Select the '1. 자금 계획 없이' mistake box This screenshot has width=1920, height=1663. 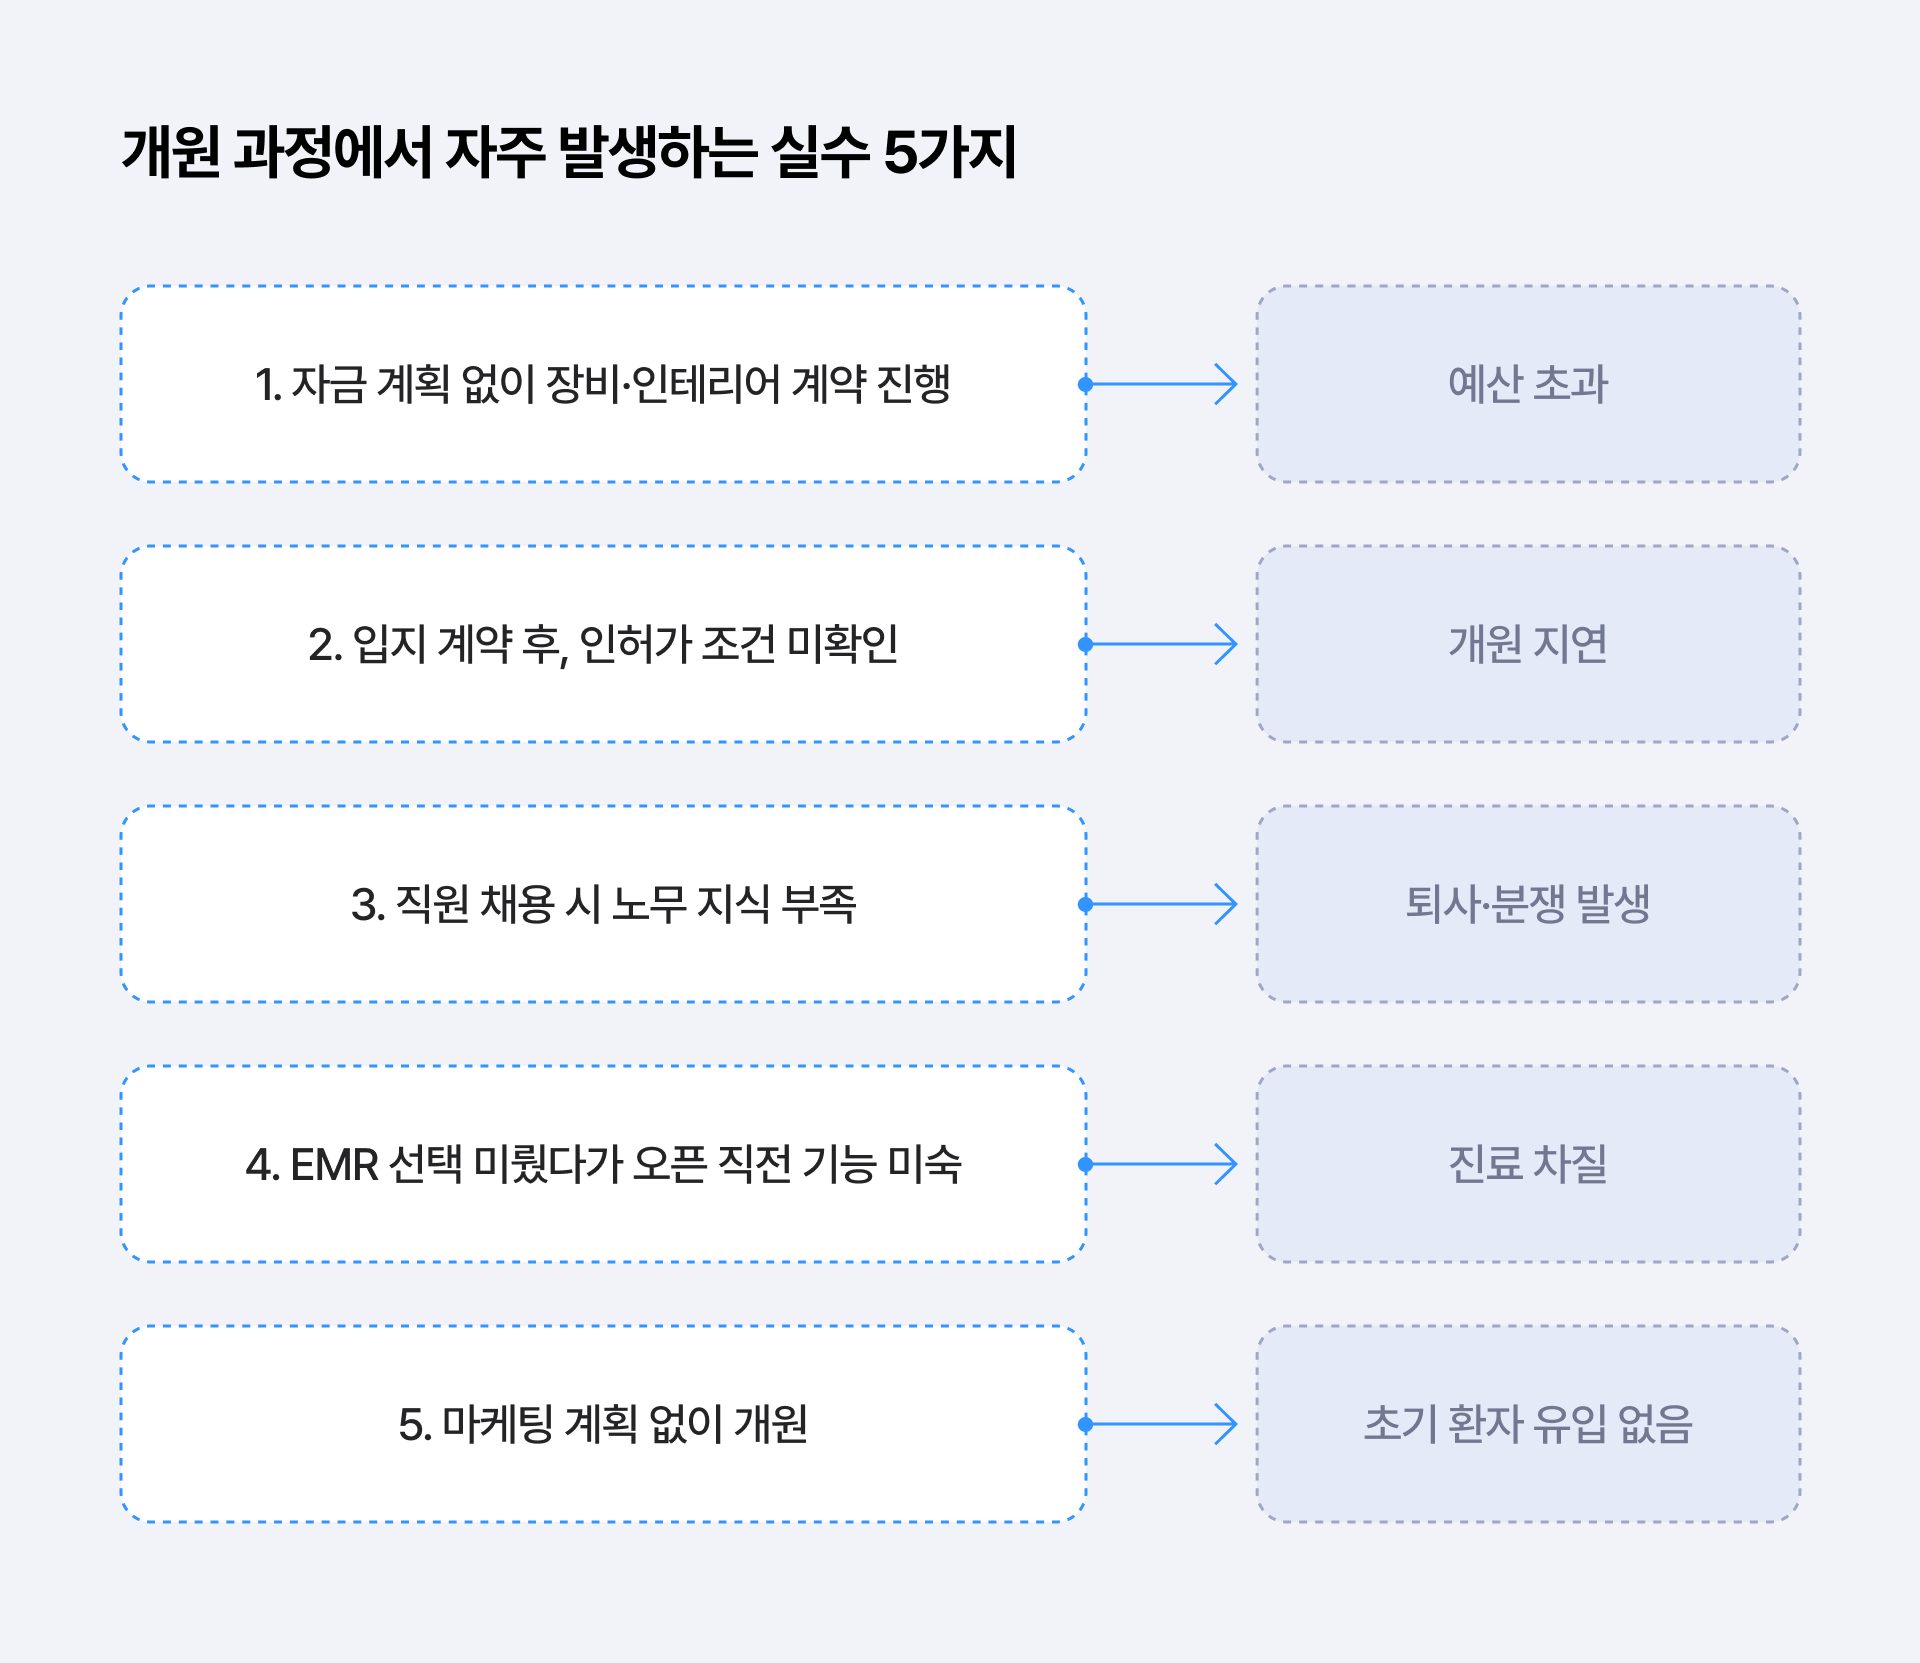coord(602,384)
